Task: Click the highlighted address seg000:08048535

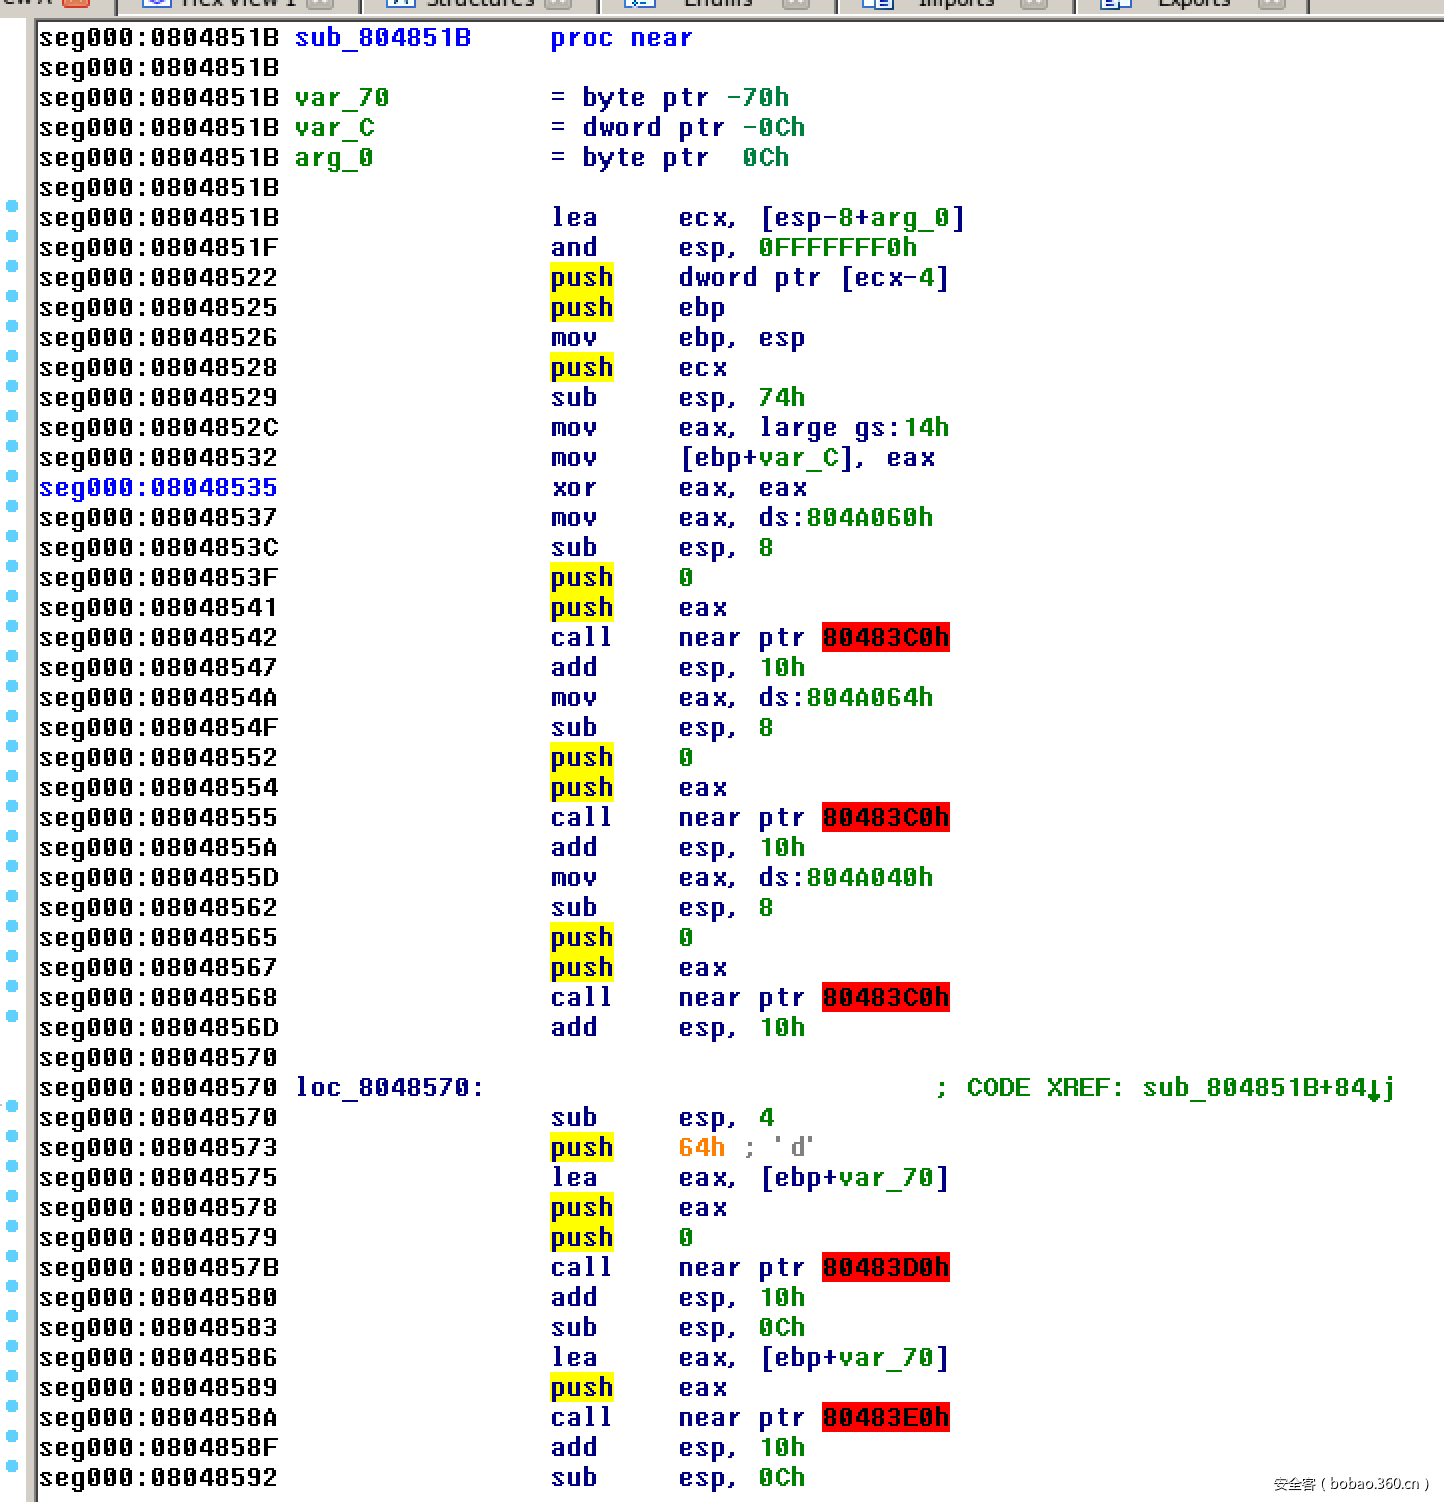Action: coord(158,487)
